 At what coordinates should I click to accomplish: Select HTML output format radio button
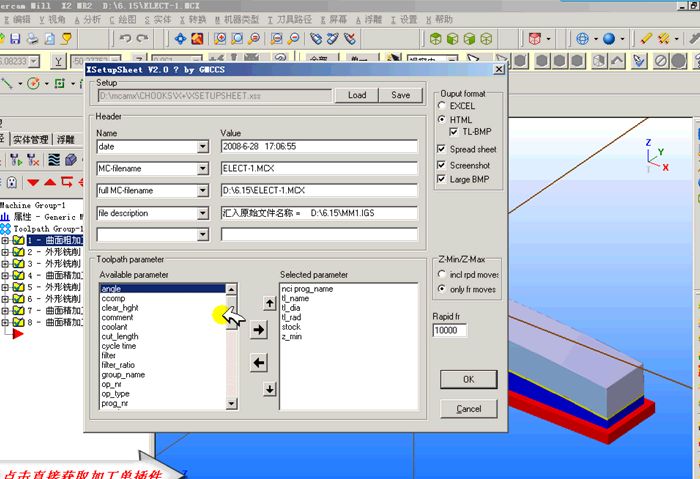tap(442, 119)
